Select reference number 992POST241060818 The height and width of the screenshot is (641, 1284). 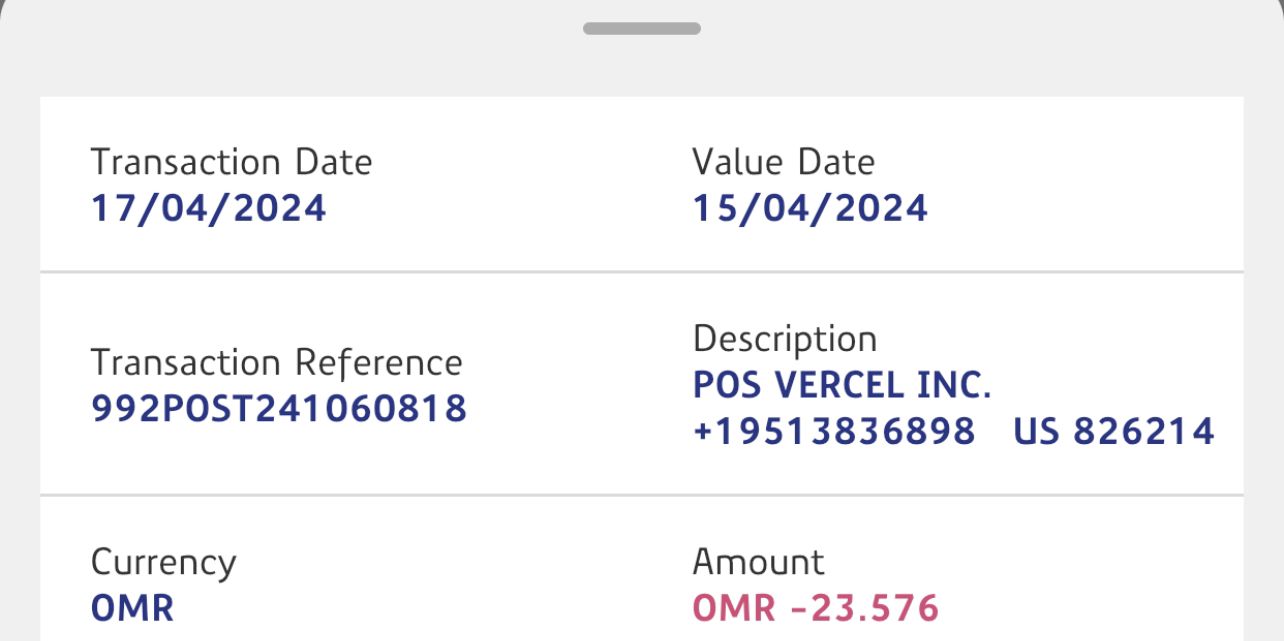click(279, 408)
